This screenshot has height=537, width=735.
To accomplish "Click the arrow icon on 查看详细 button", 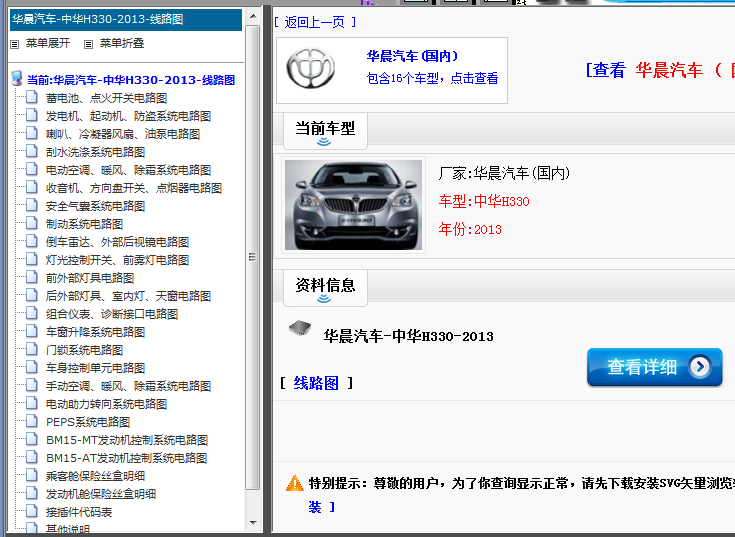I will [x=699, y=366].
